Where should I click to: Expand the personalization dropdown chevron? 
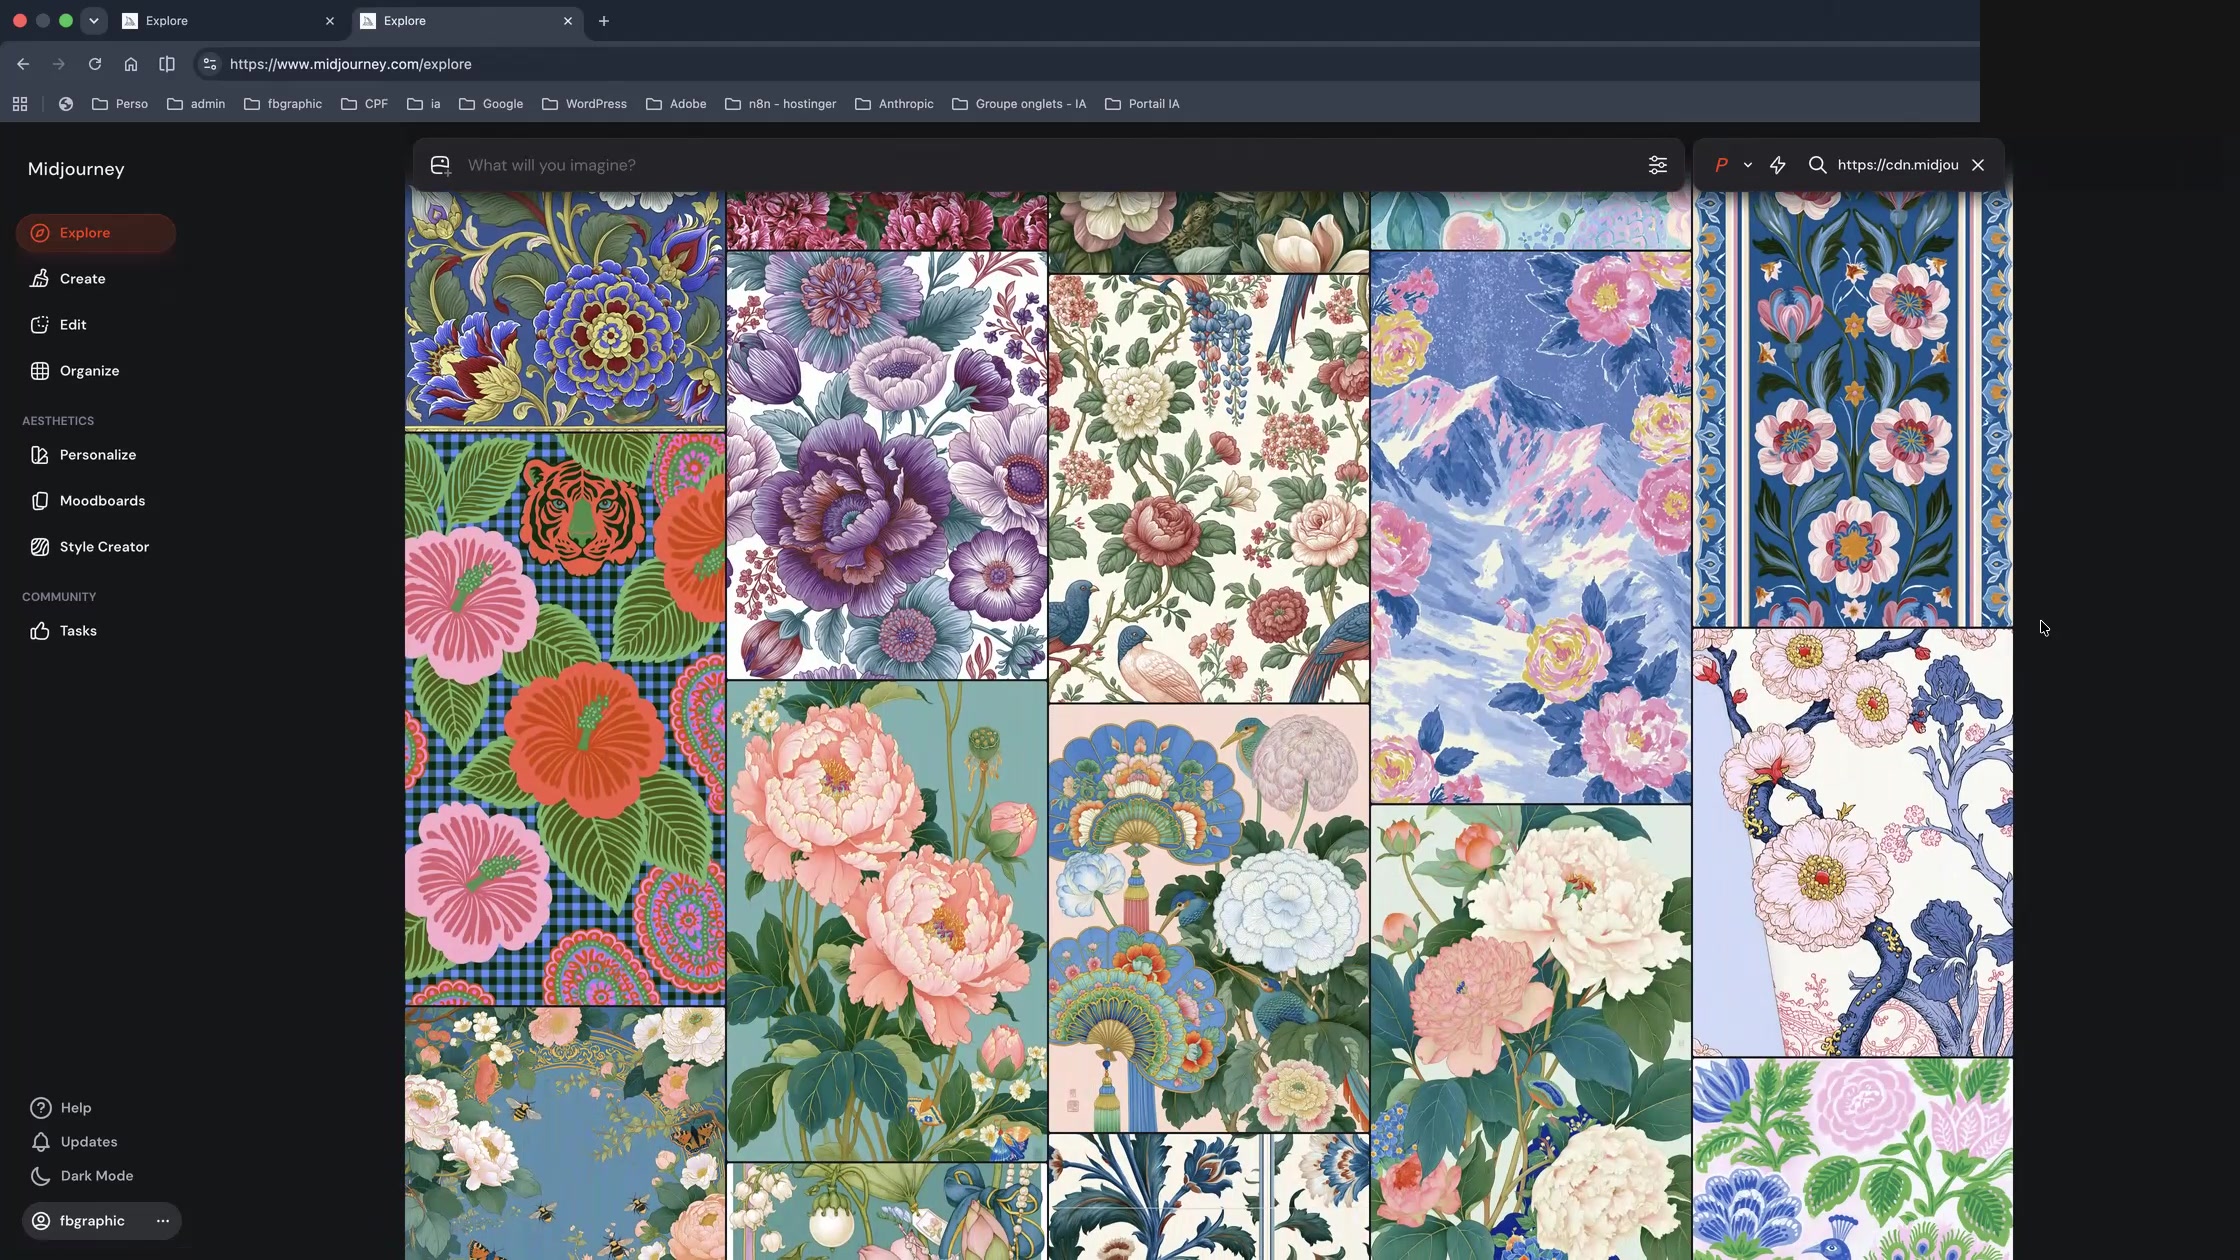(1748, 165)
